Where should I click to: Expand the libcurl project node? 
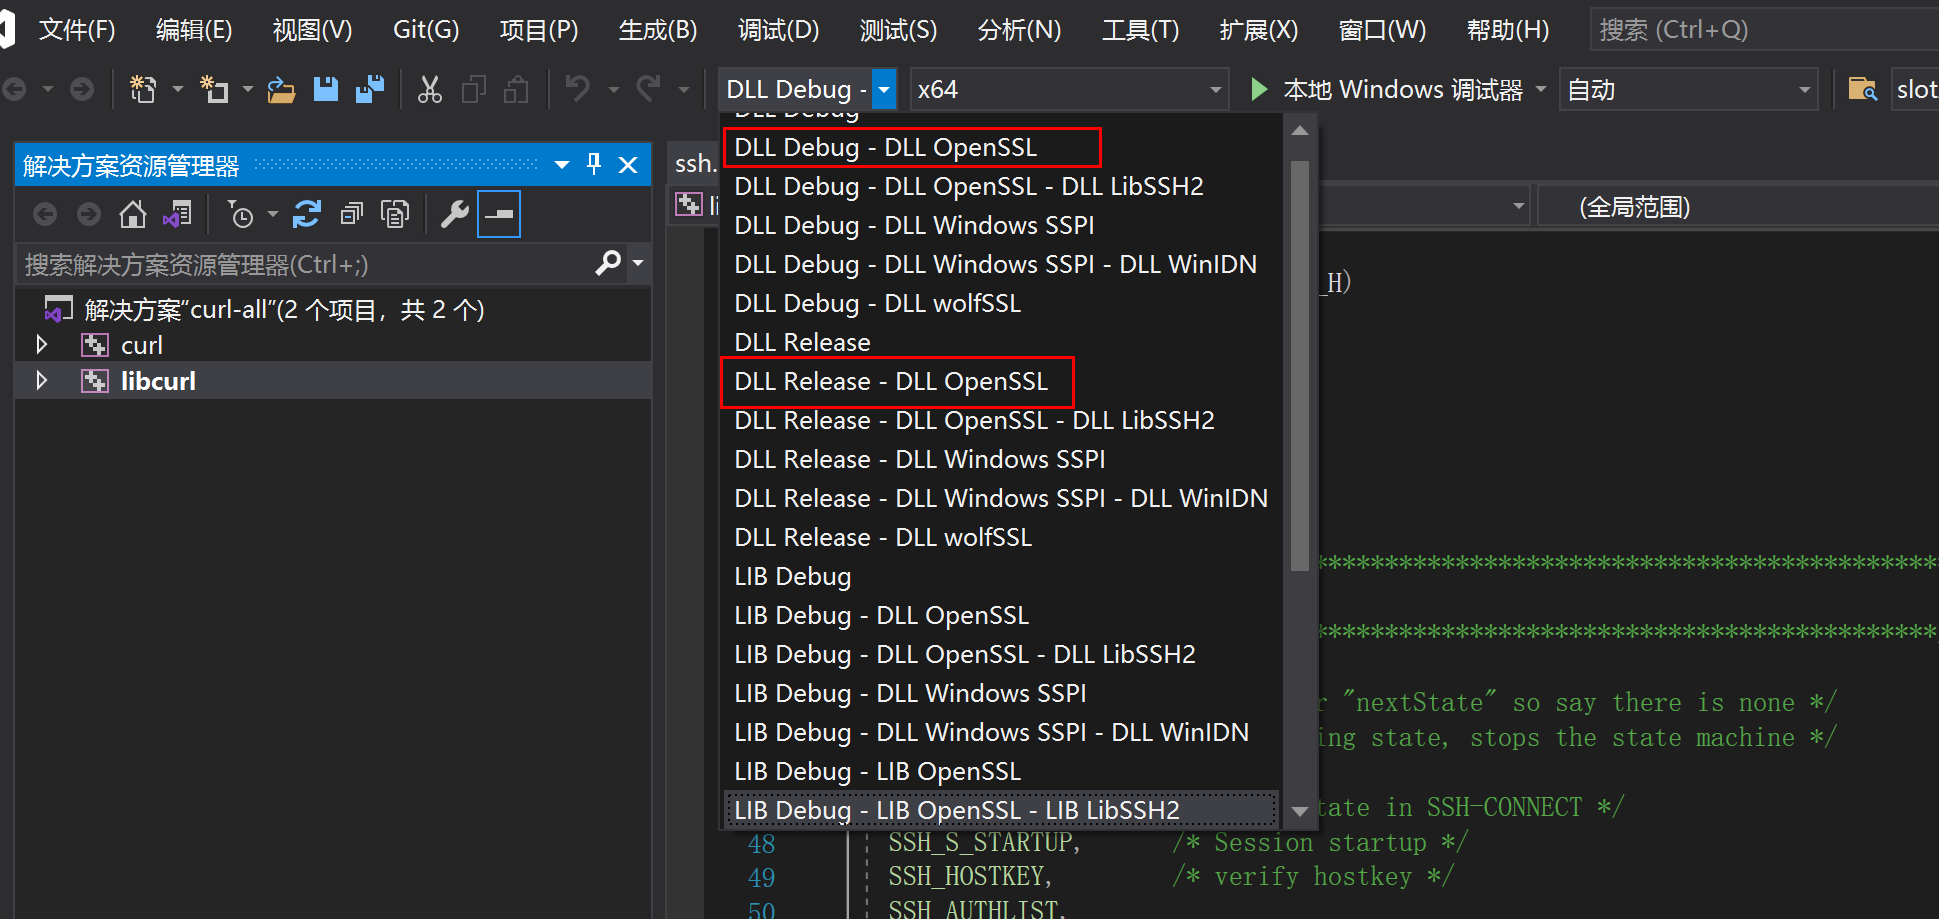click(x=42, y=380)
